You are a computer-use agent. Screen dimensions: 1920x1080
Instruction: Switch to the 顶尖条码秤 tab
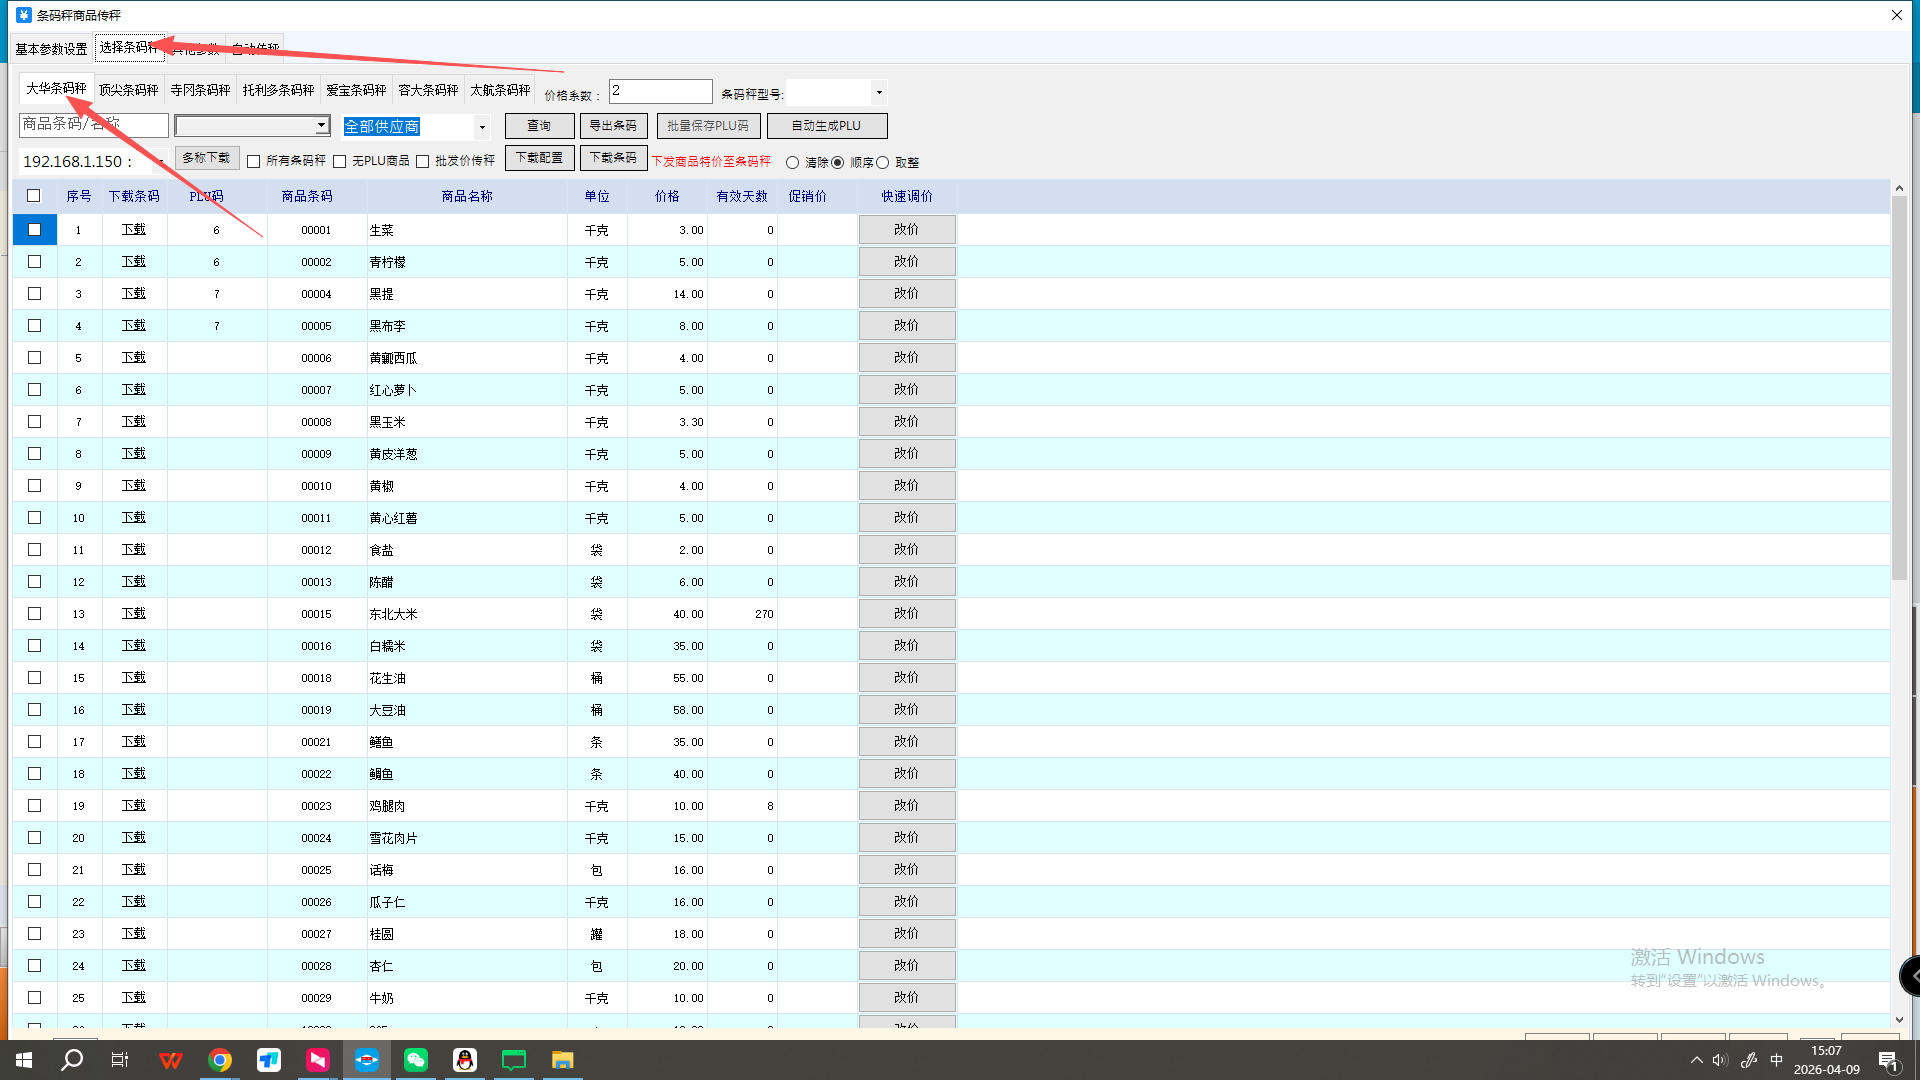(x=128, y=90)
